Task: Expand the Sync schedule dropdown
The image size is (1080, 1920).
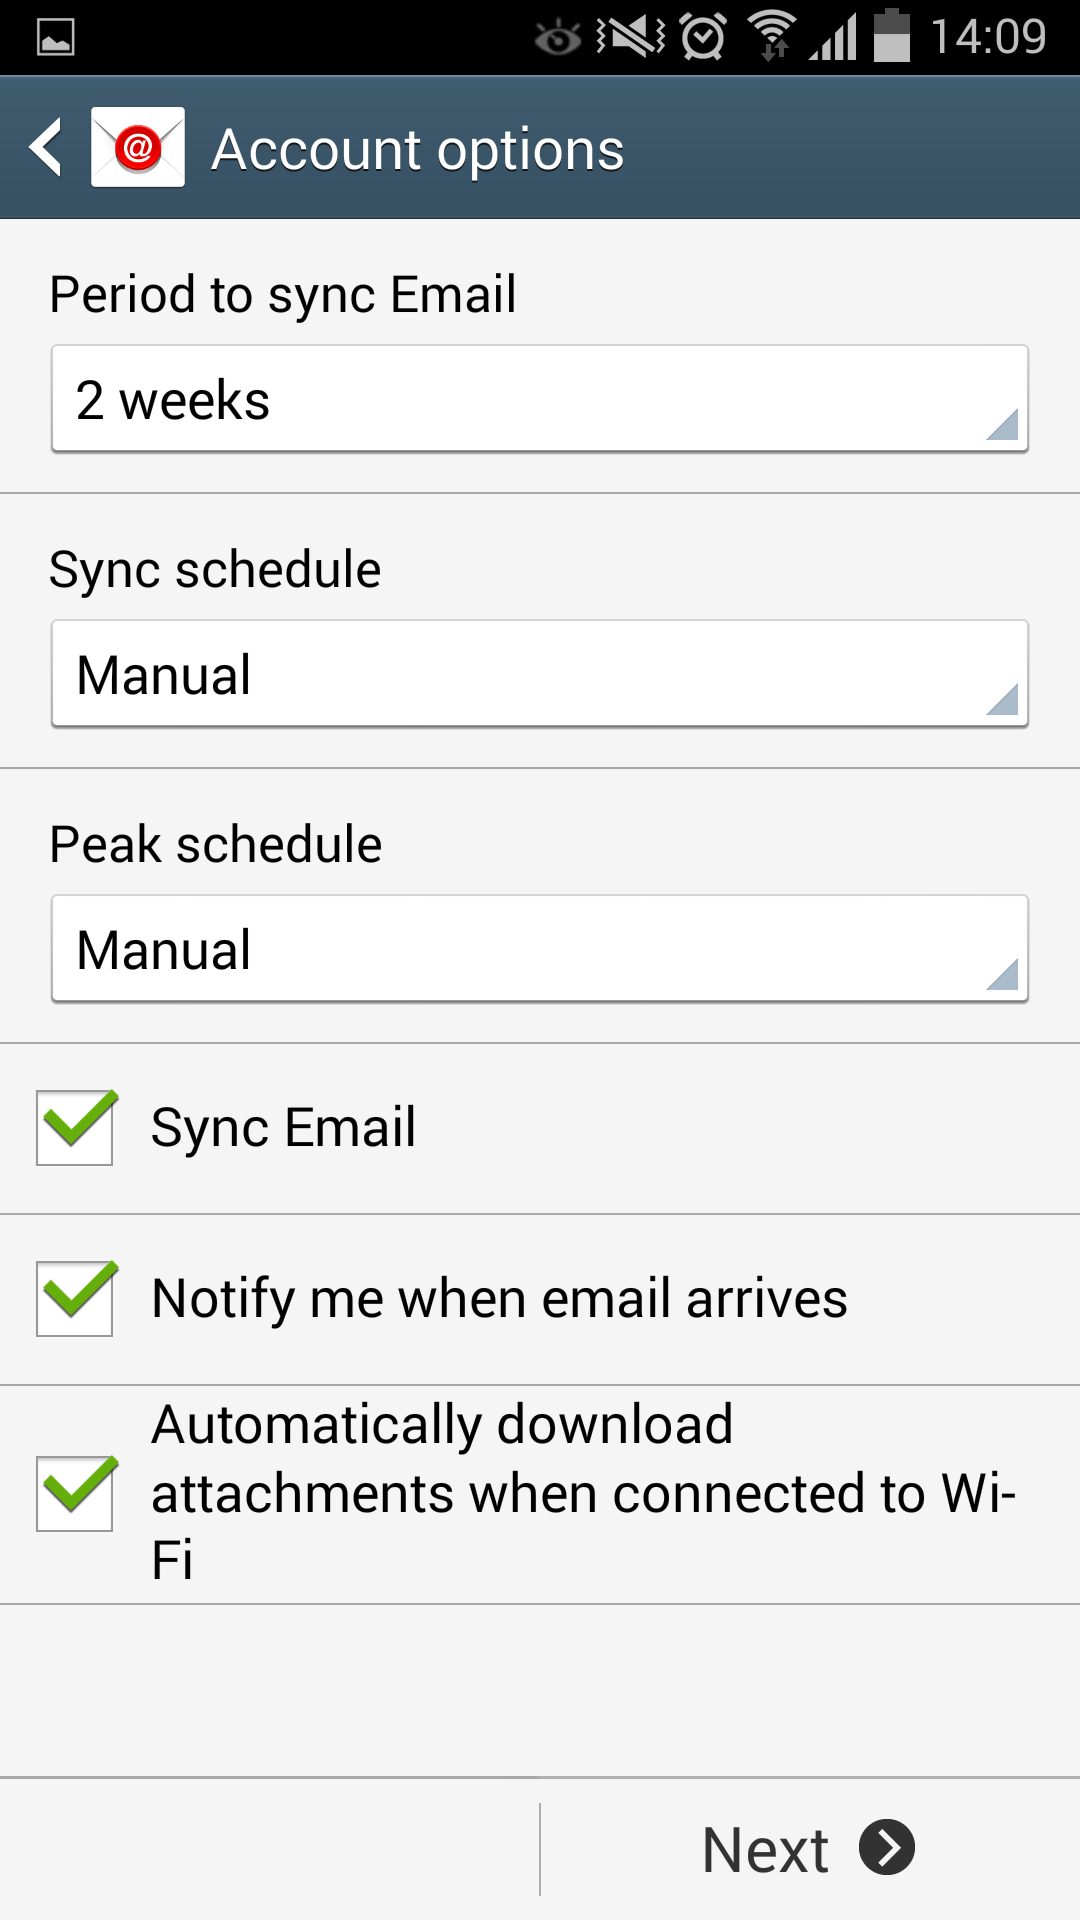Action: pyautogui.click(x=540, y=674)
